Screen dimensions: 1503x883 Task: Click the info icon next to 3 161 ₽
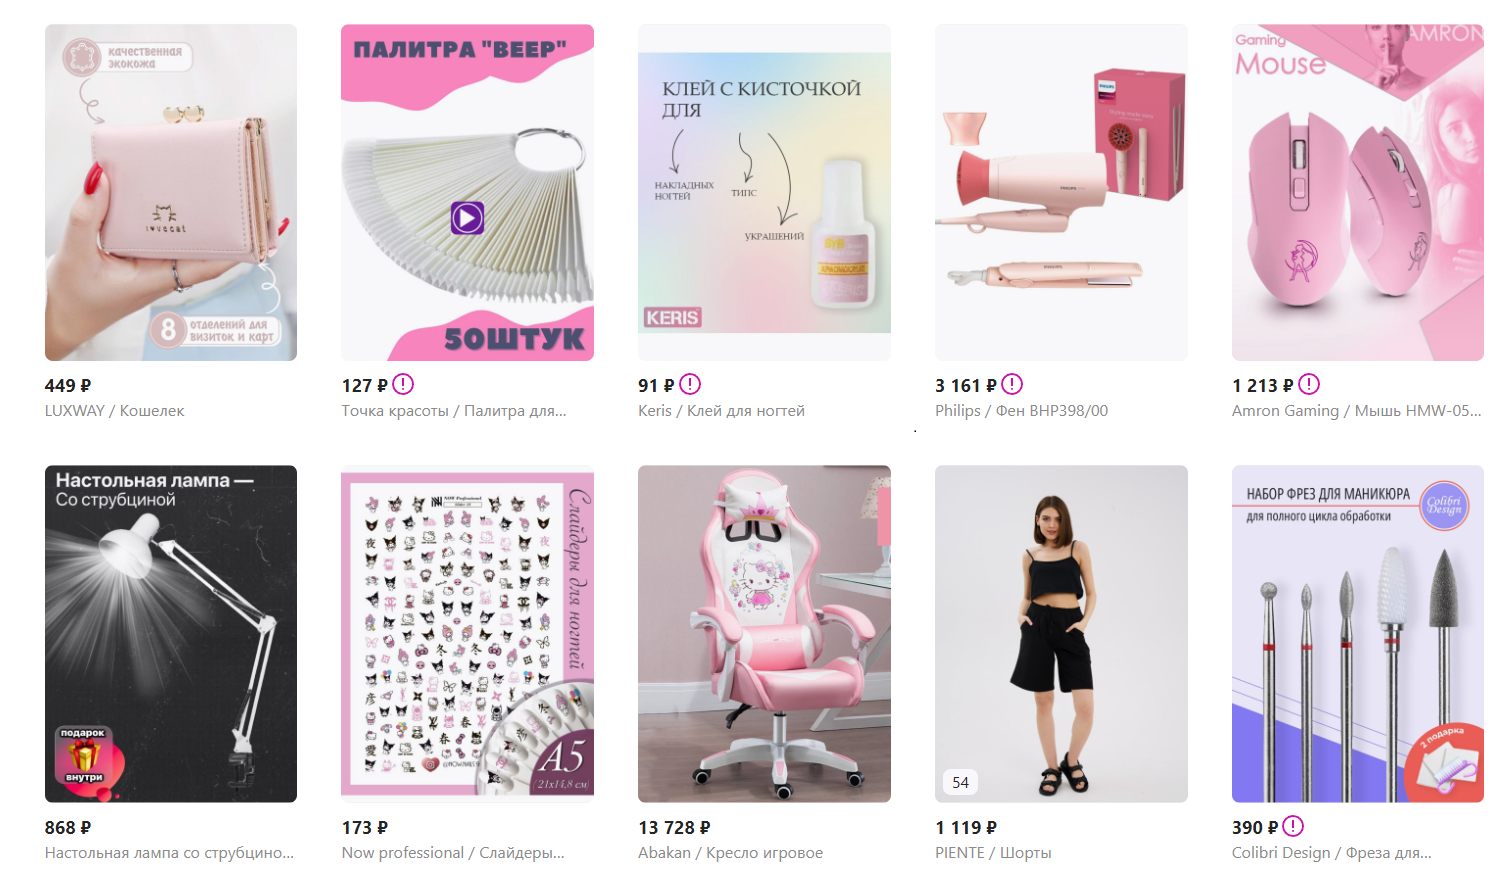click(1012, 384)
